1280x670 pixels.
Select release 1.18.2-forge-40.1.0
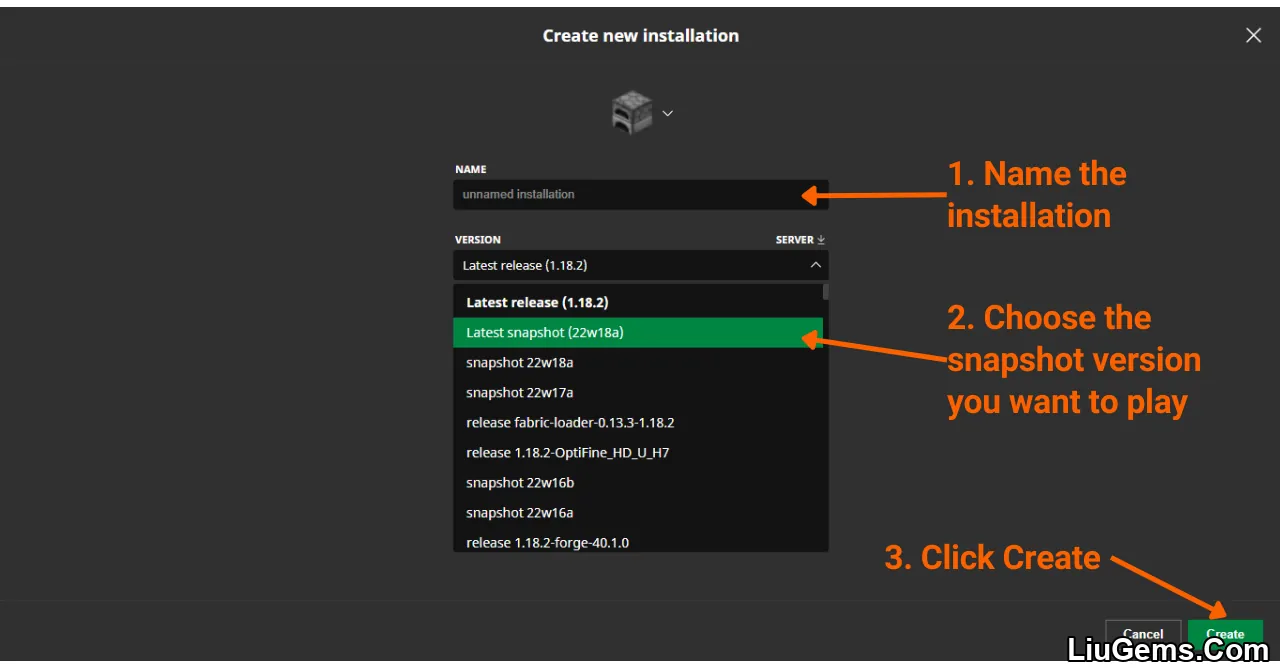coord(638,541)
